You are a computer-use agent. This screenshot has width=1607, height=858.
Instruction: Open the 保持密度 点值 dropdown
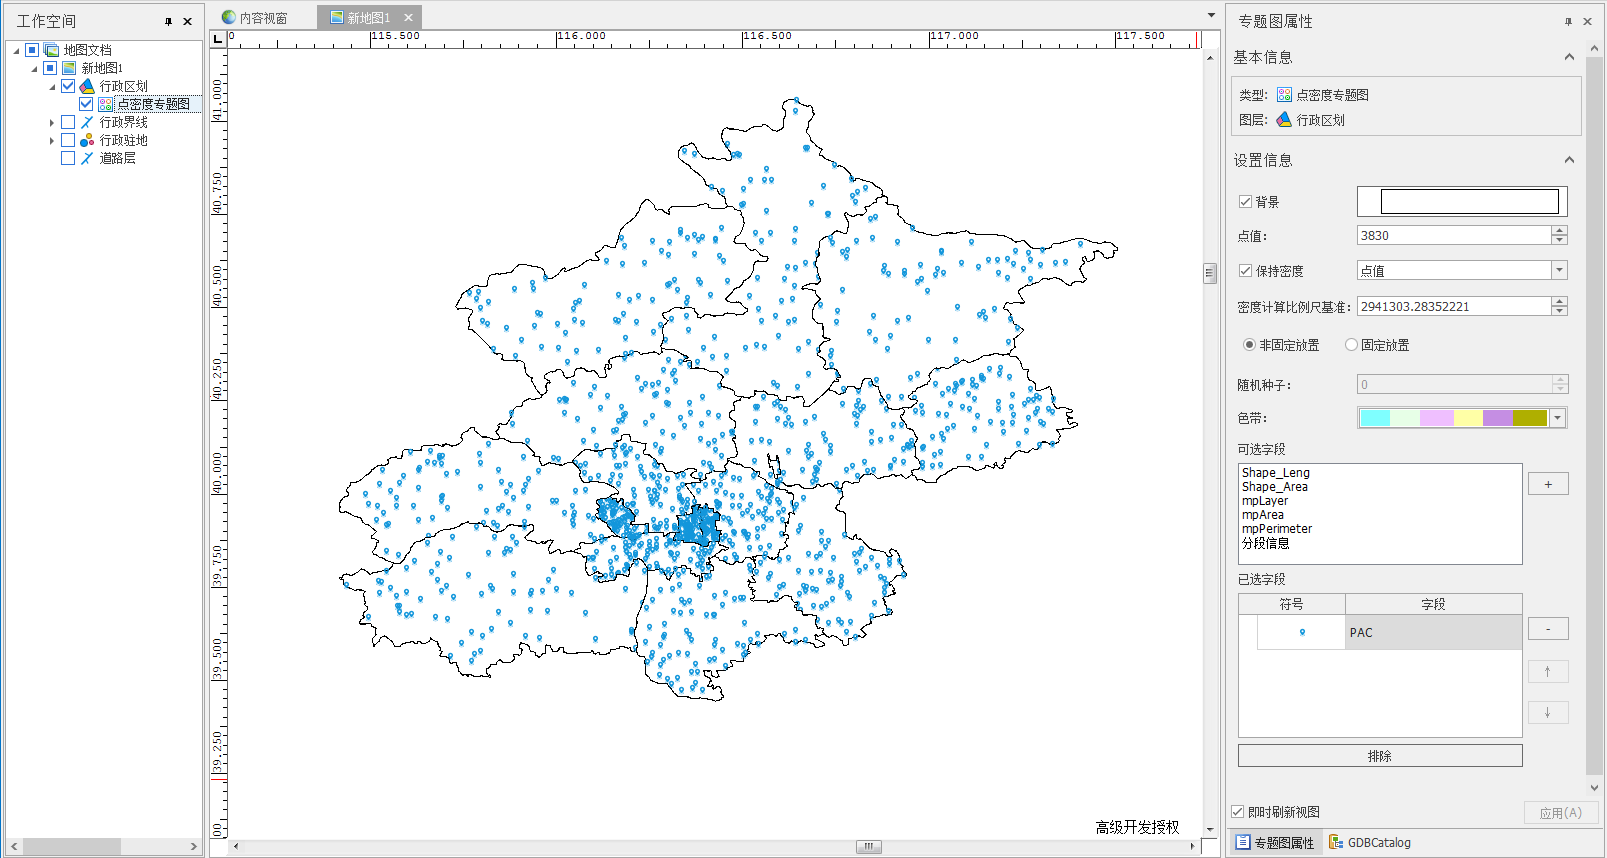coord(1559,271)
